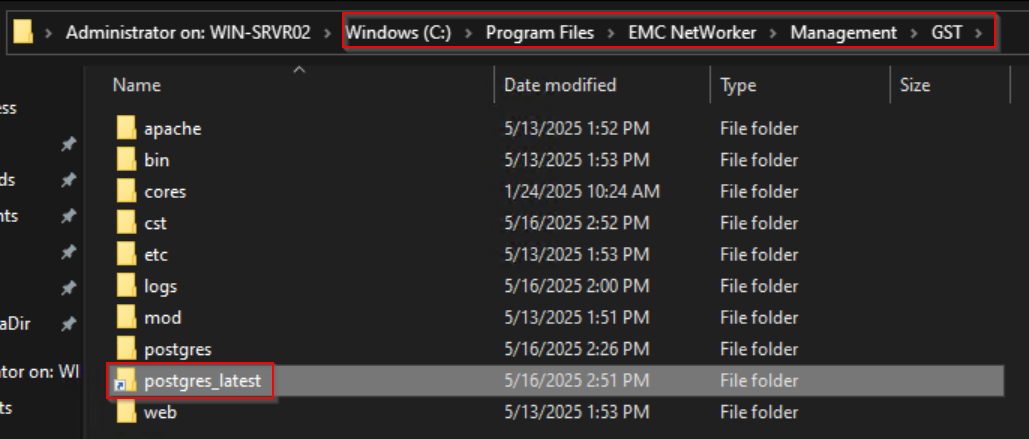Expand the chevron after 'EMC NetWorker' breadcrumb
1029x439 pixels.
pos(773,33)
